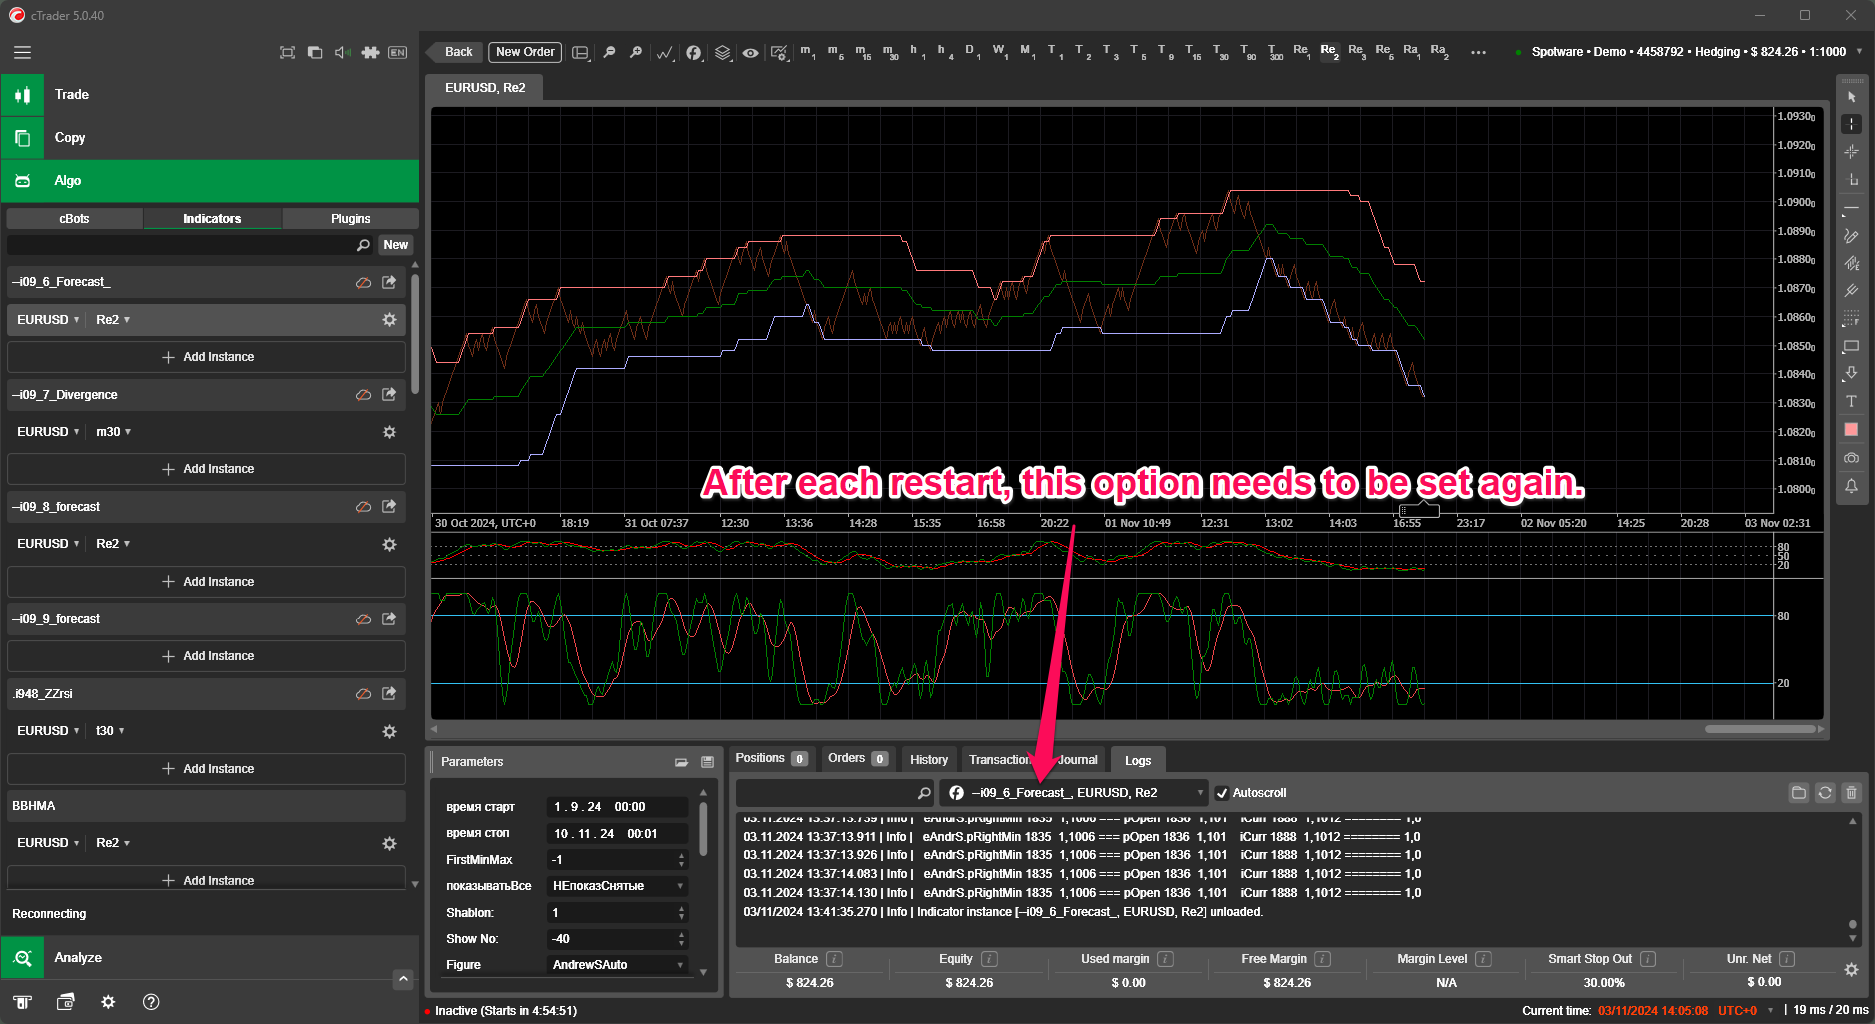Add Instance under i09_6_Forecast_
The width and height of the screenshot is (1875, 1024).
(x=207, y=357)
